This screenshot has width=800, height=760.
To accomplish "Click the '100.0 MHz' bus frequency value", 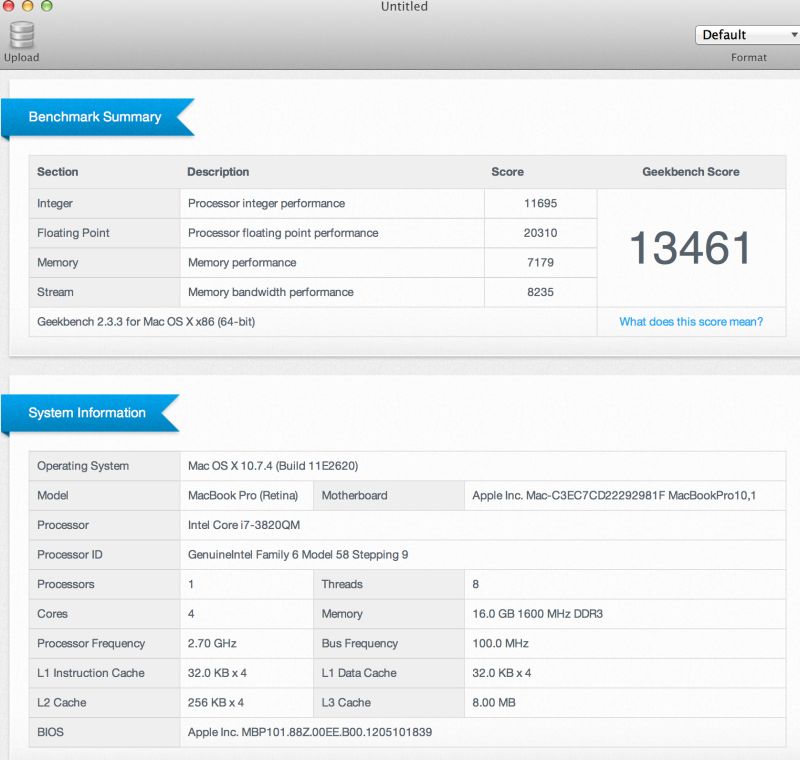I will [x=501, y=643].
